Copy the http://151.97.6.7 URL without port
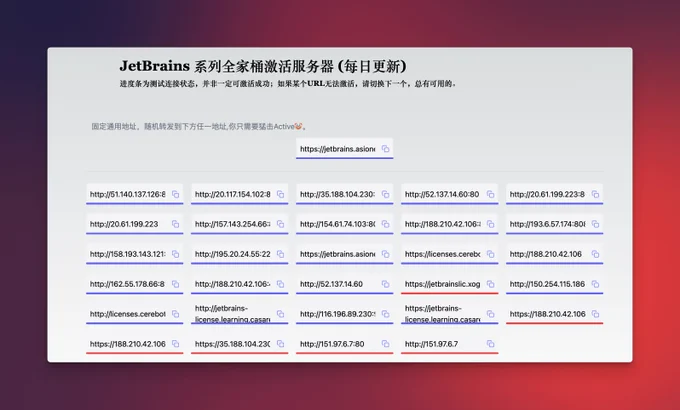680x410 pixels. pos(490,344)
